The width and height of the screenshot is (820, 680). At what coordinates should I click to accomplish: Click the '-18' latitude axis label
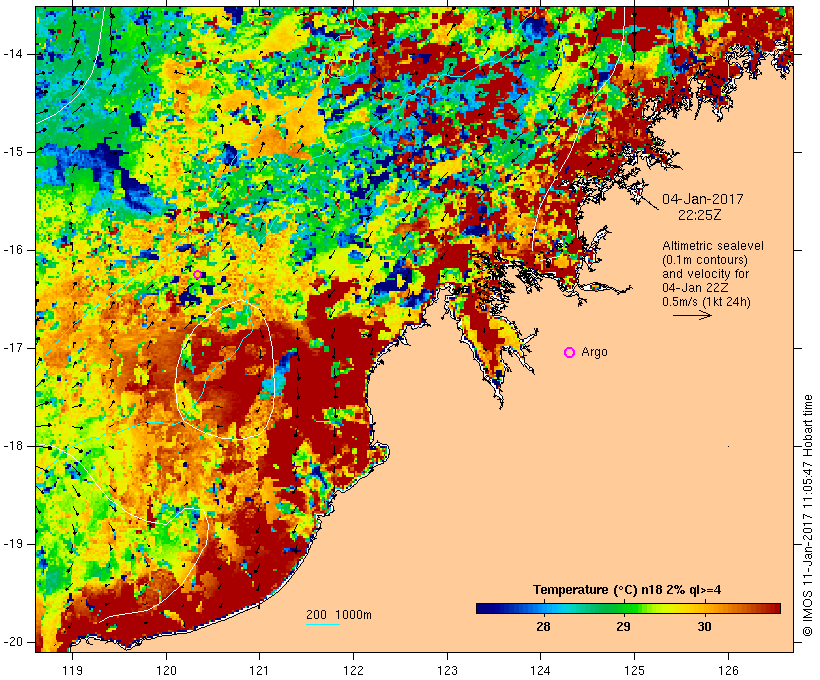pos(13,446)
